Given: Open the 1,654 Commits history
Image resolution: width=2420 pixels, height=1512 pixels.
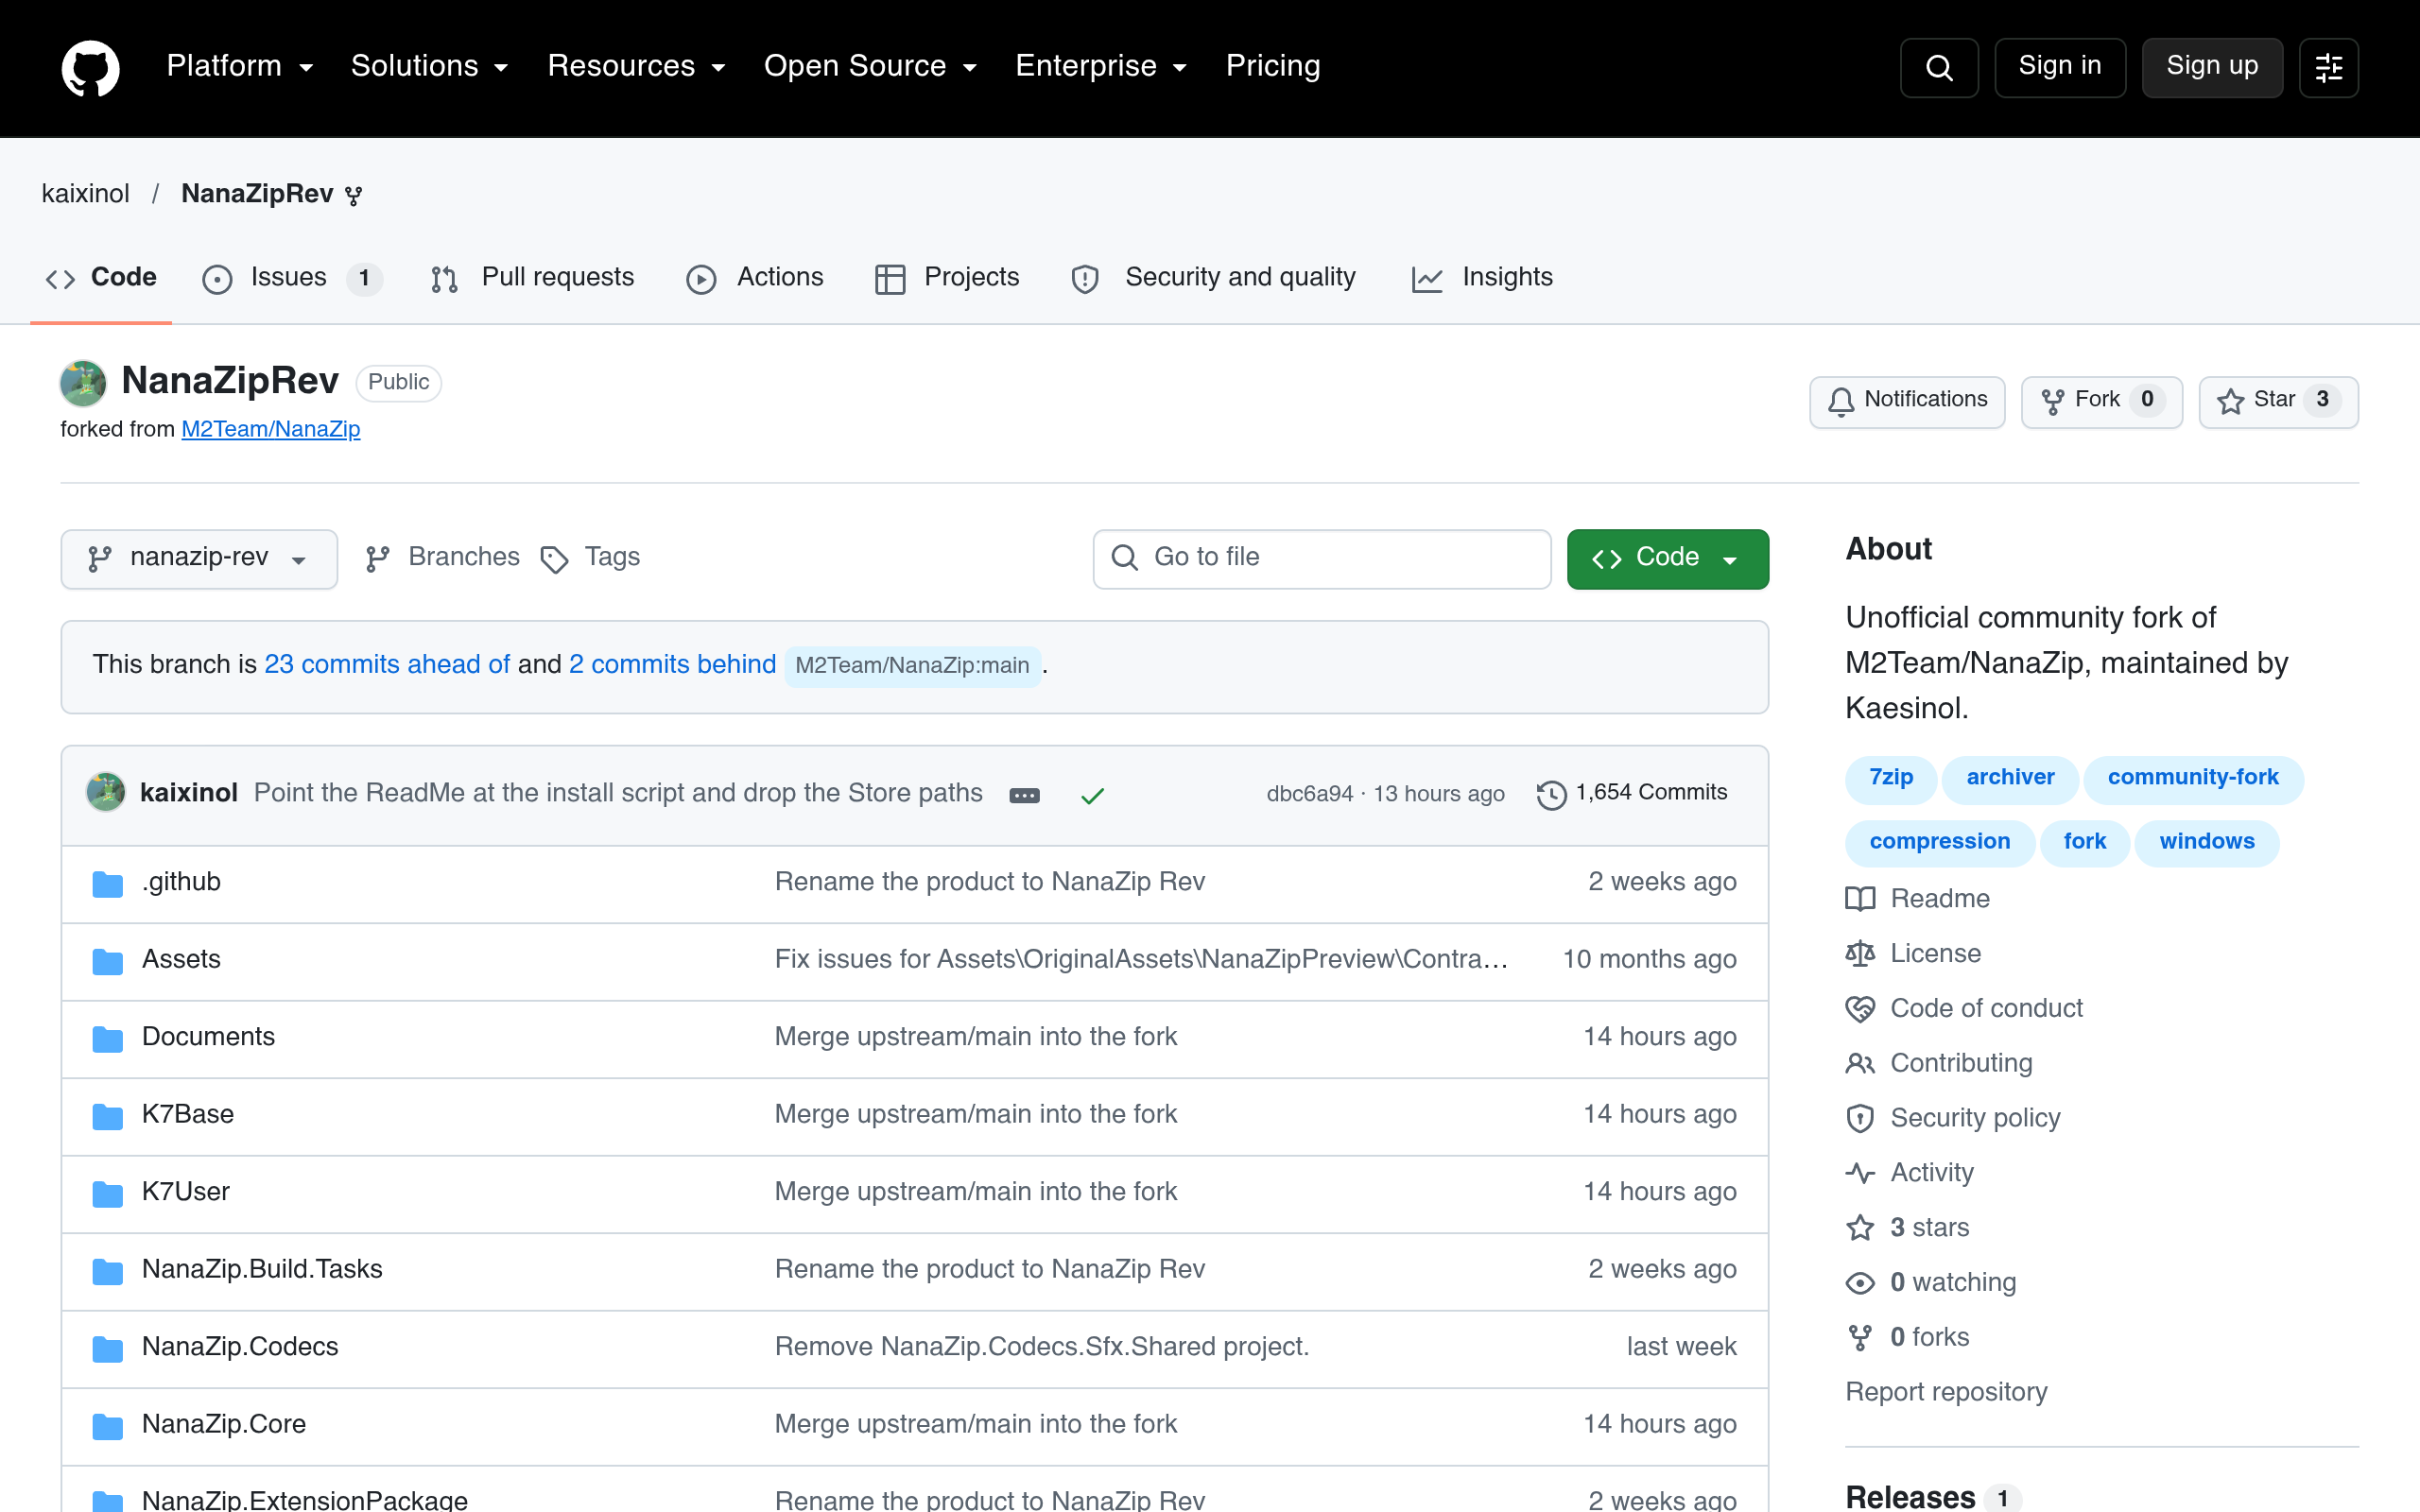Looking at the screenshot, I should pos(1632,794).
